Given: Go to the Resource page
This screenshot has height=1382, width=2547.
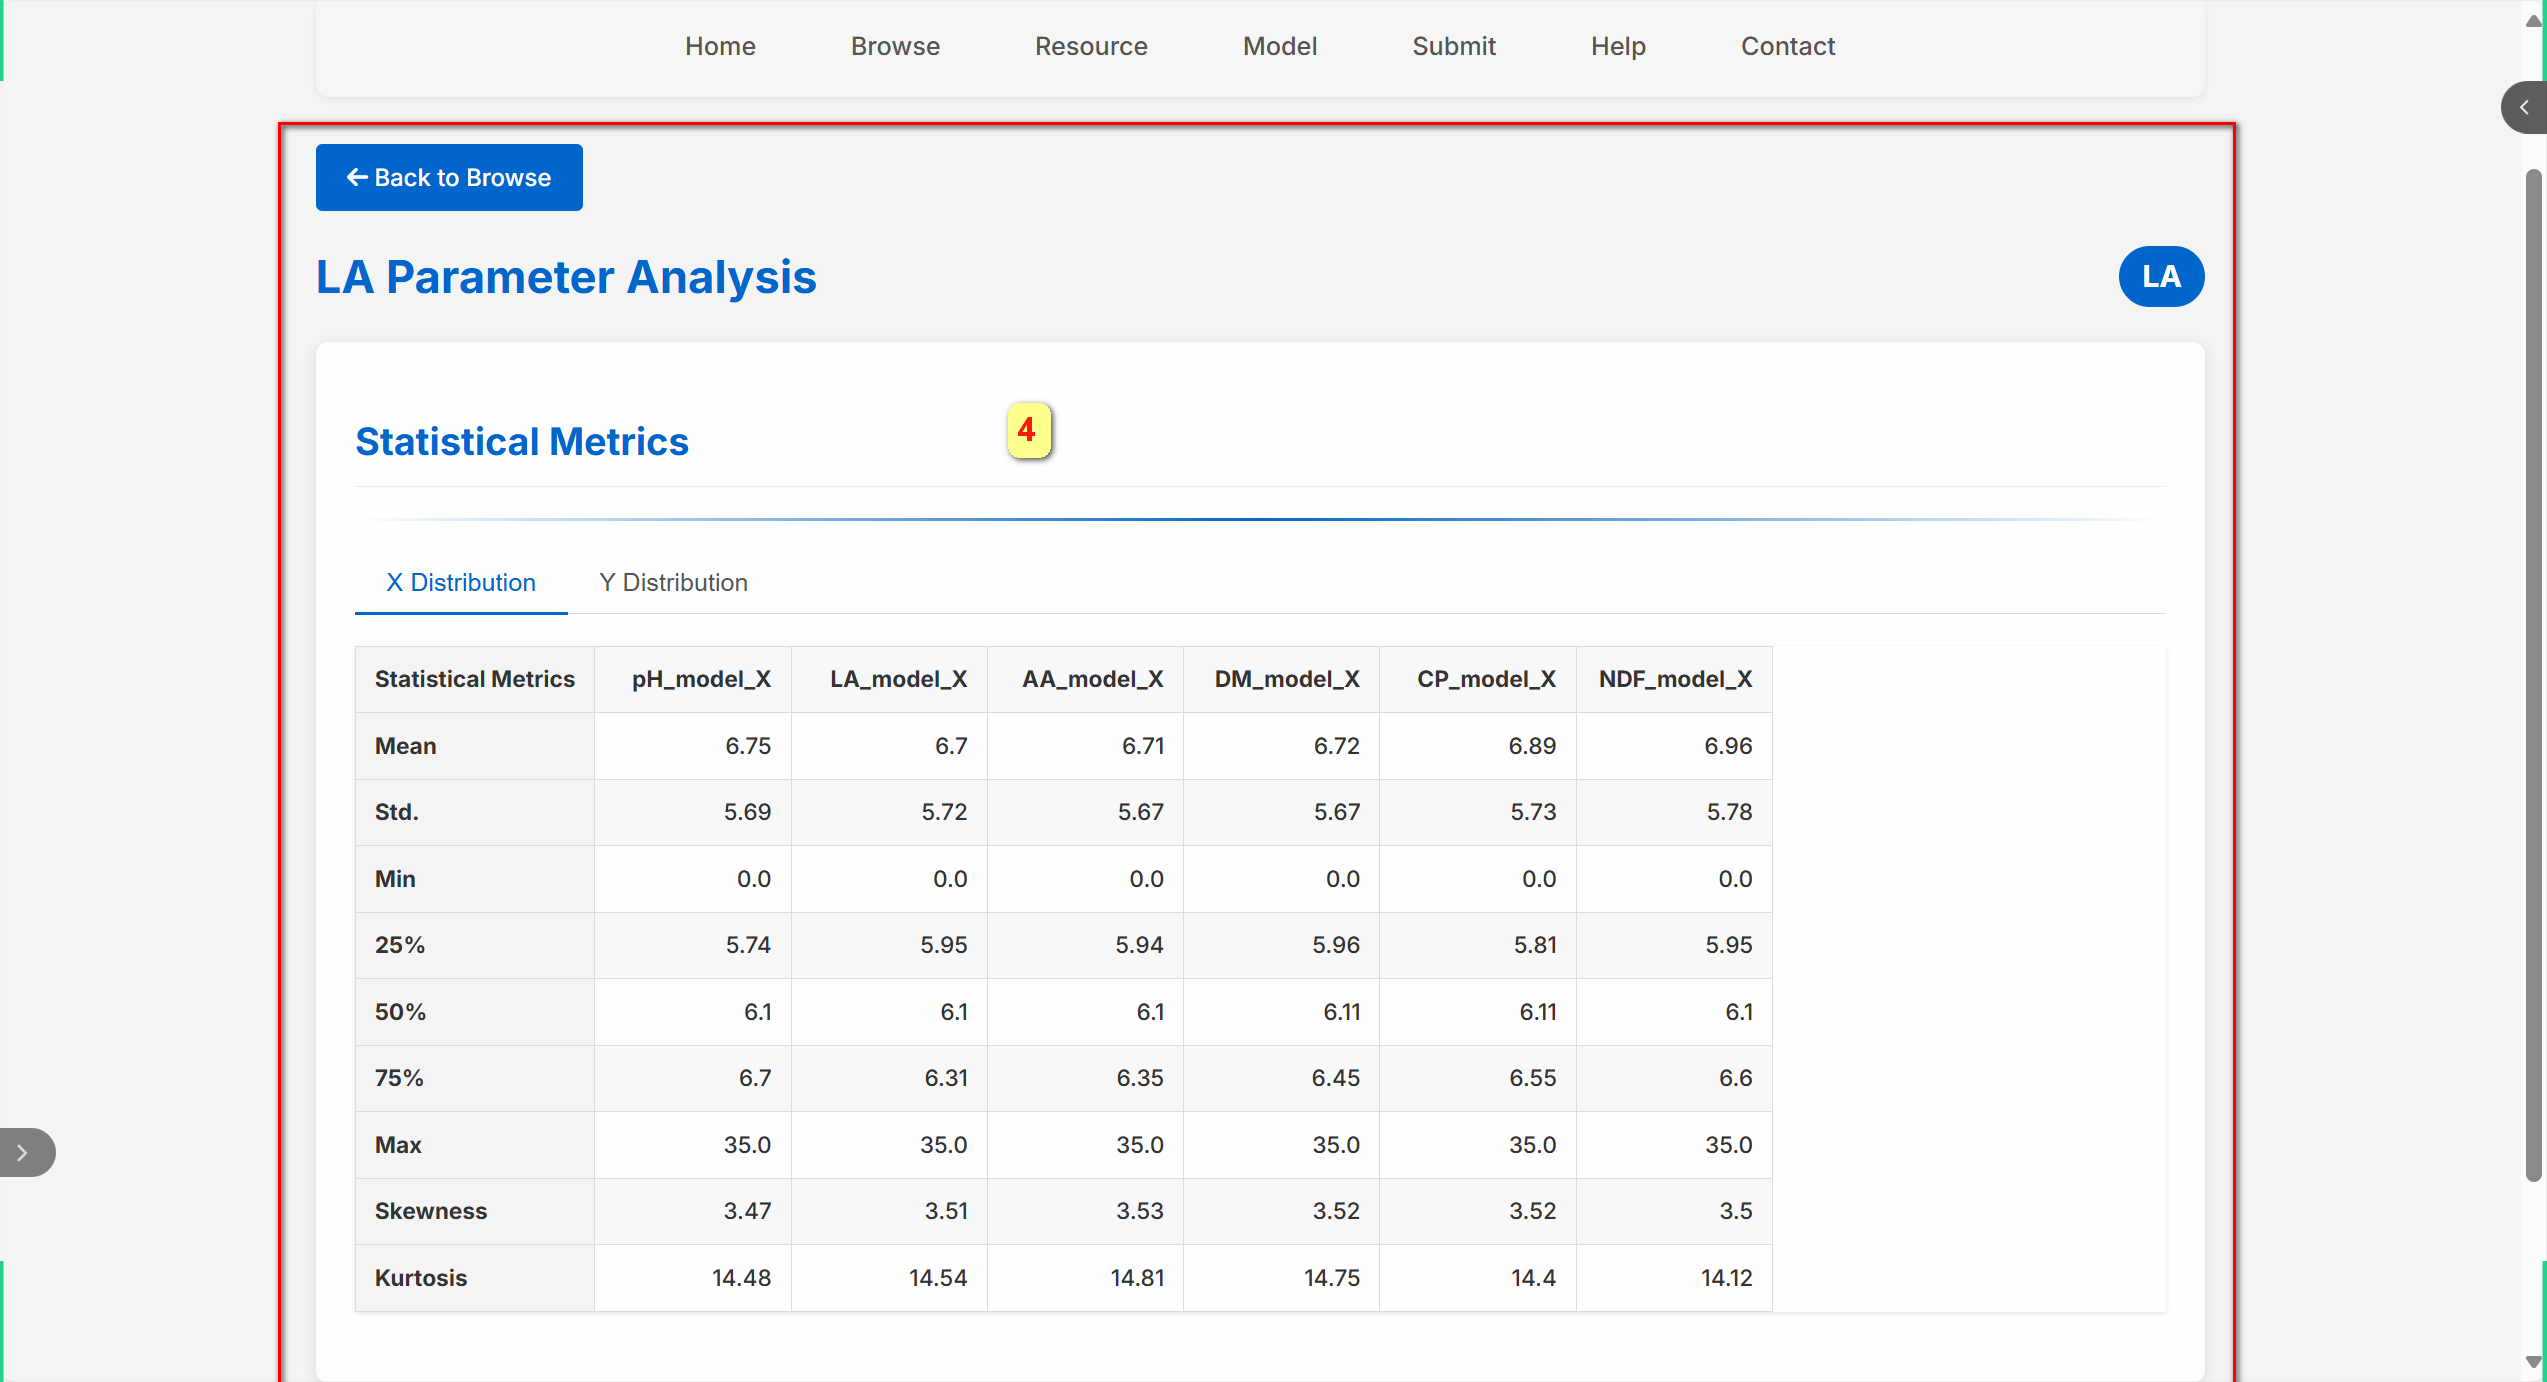Looking at the screenshot, I should click(x=1091, y=46).
